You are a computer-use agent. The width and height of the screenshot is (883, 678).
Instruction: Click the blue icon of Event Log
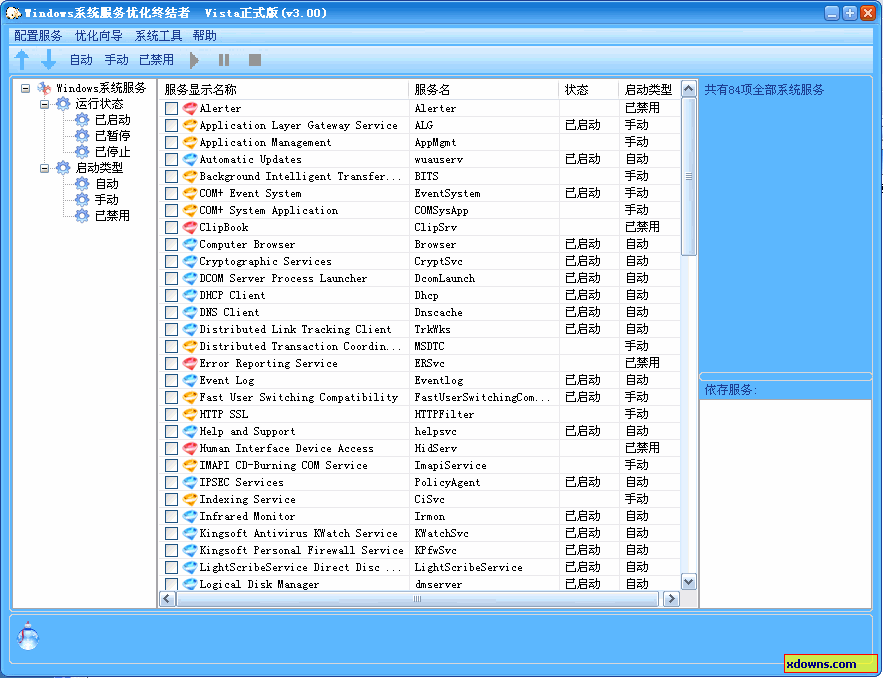point(190,380)
